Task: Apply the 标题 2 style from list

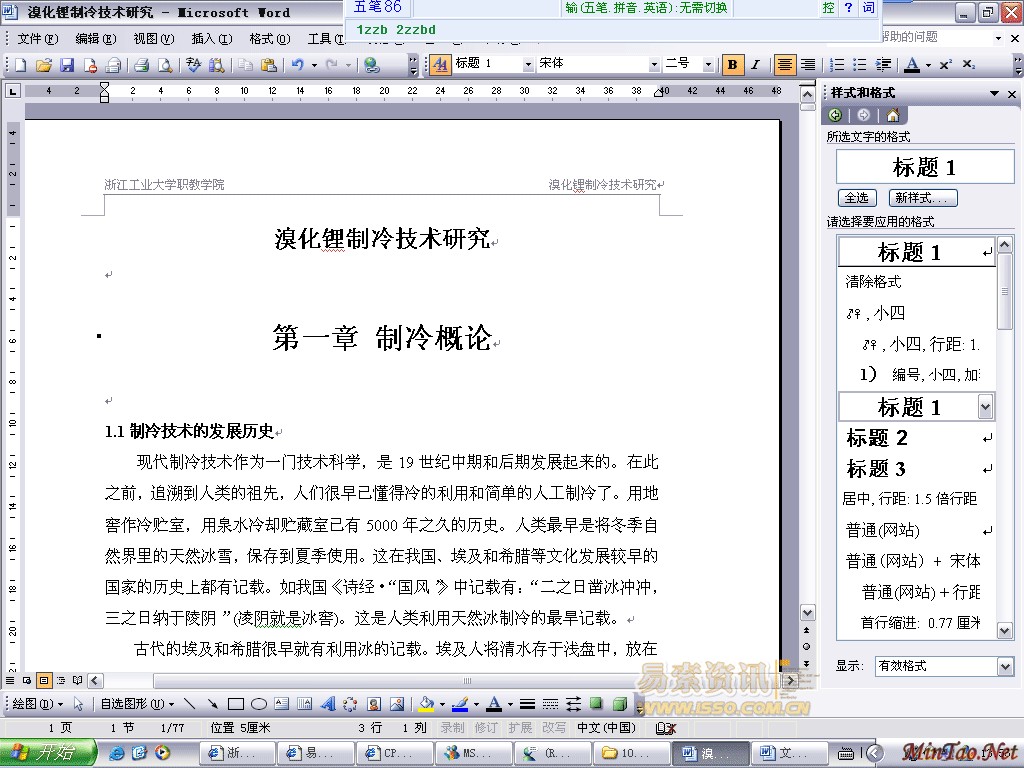Action: pyautogui.click(x=877, y=438)
